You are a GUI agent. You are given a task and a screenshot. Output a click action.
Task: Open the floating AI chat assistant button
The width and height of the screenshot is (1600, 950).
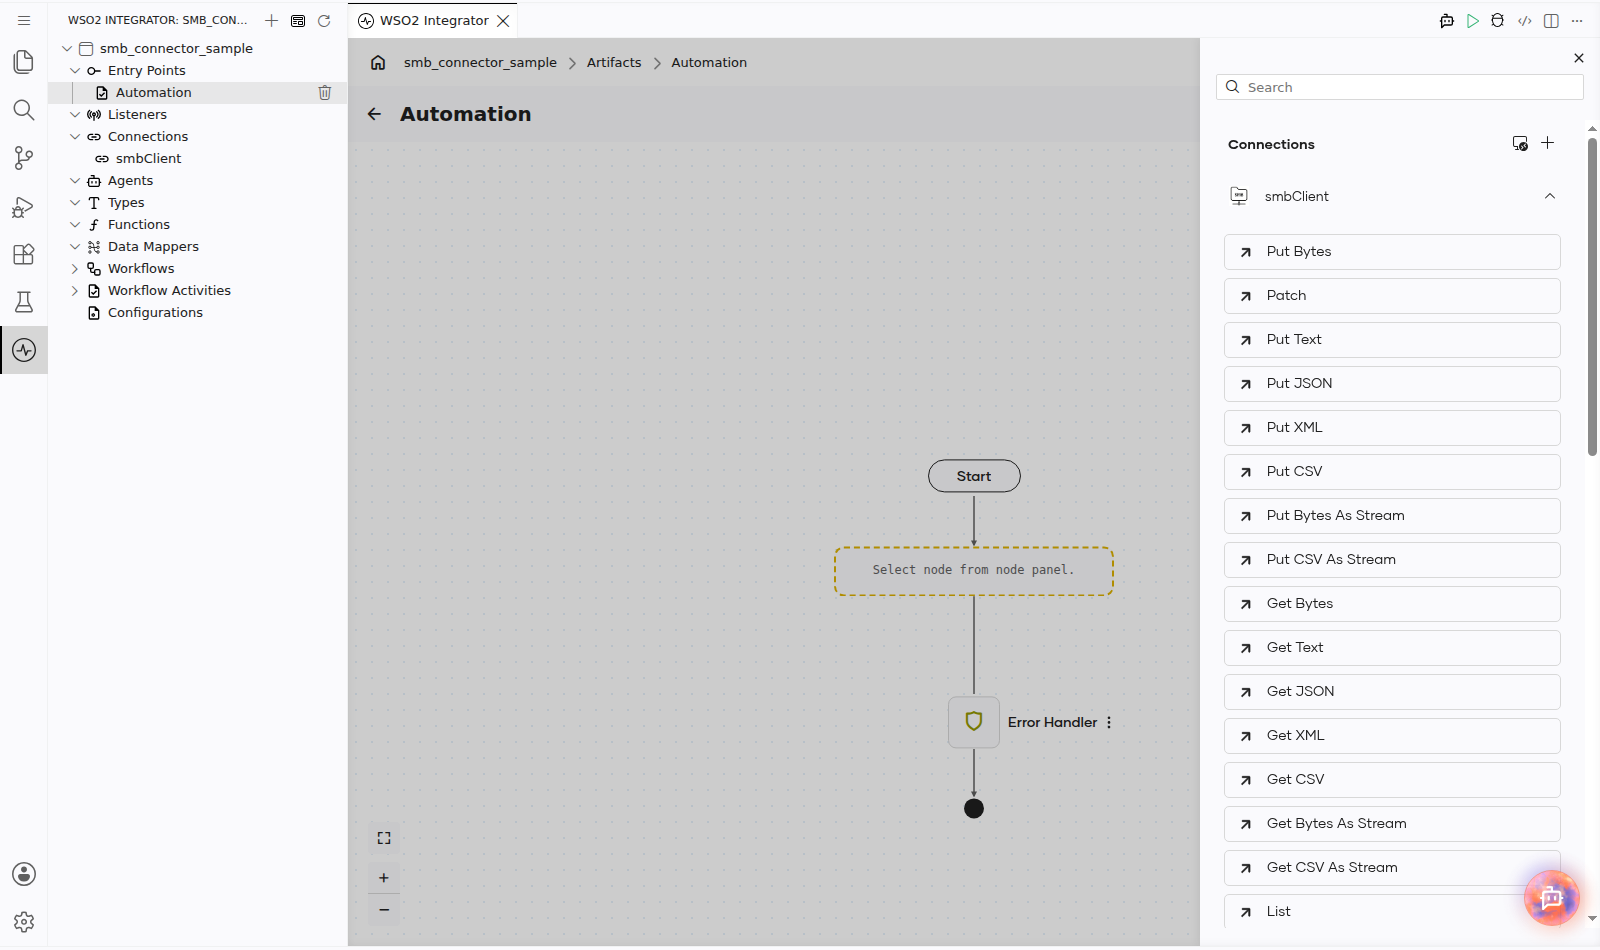coord(1552,898)
